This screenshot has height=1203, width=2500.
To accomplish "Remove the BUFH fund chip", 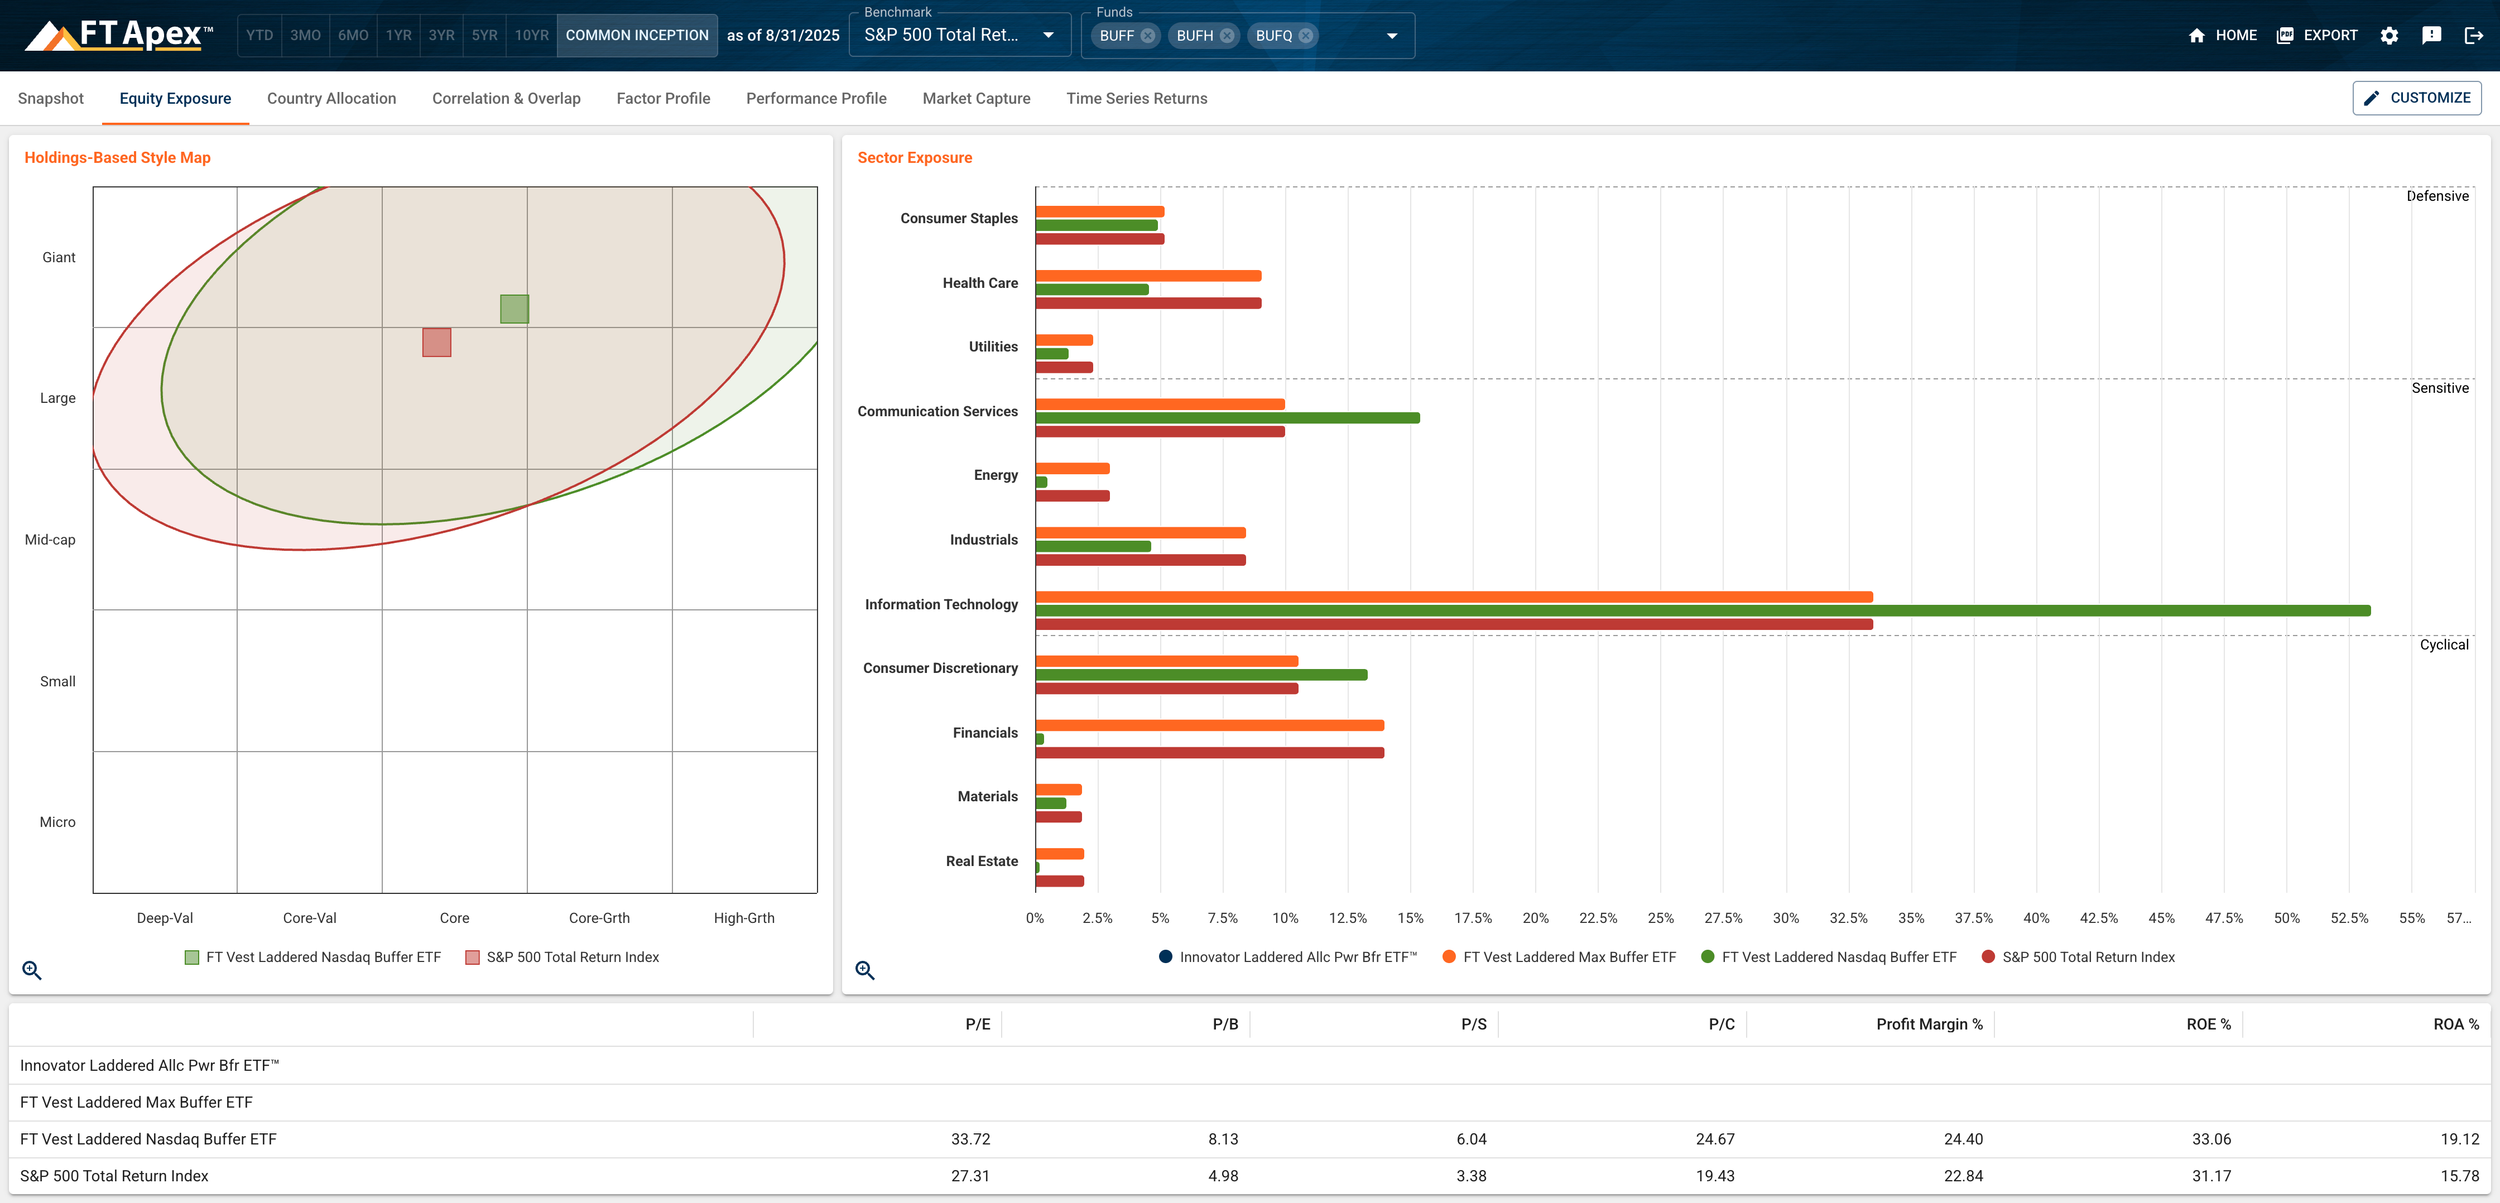I will (x=1227, y=36).
